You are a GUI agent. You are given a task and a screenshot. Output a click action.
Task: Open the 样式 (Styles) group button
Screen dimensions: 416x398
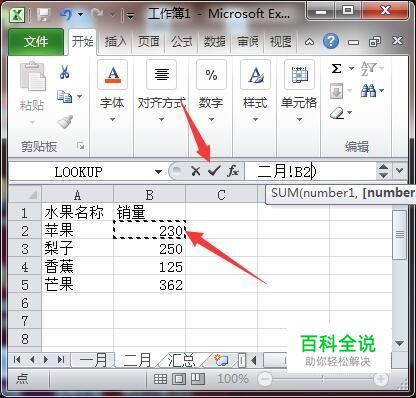tap(255, 92)
